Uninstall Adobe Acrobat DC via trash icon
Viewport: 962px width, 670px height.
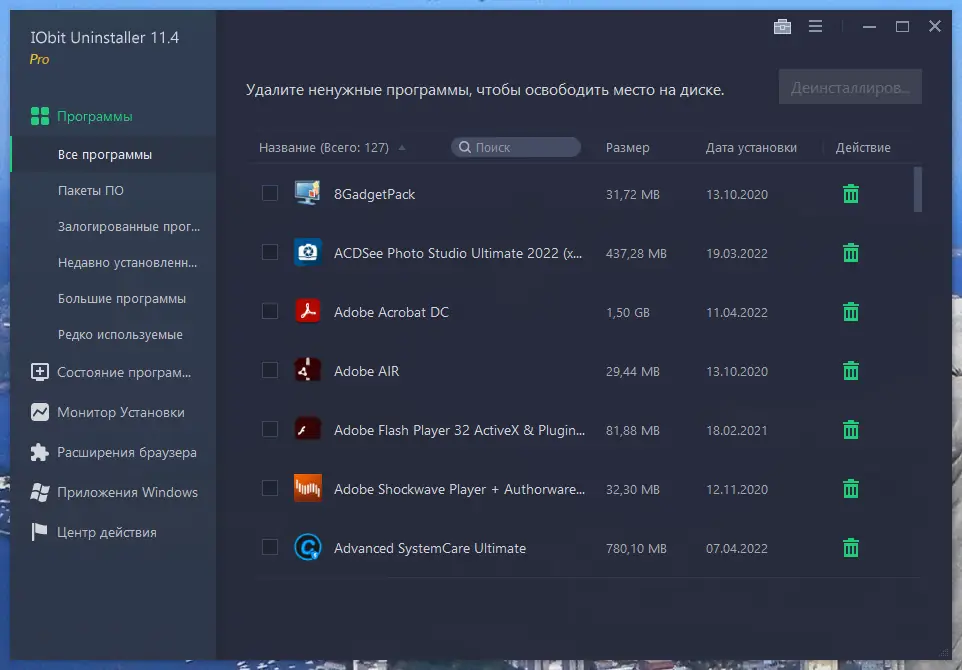point(850,312)
